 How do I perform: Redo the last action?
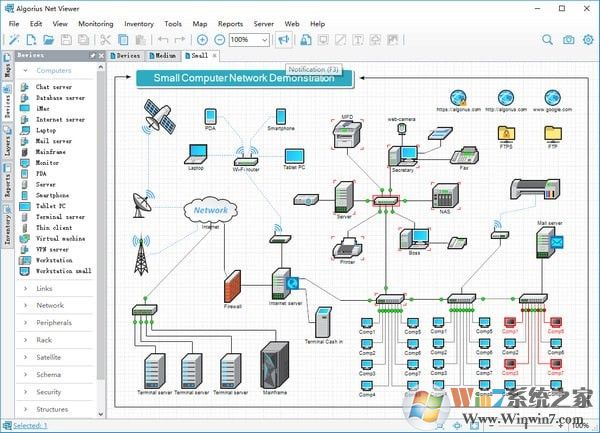pyautogui.click(x=180, y=40)
